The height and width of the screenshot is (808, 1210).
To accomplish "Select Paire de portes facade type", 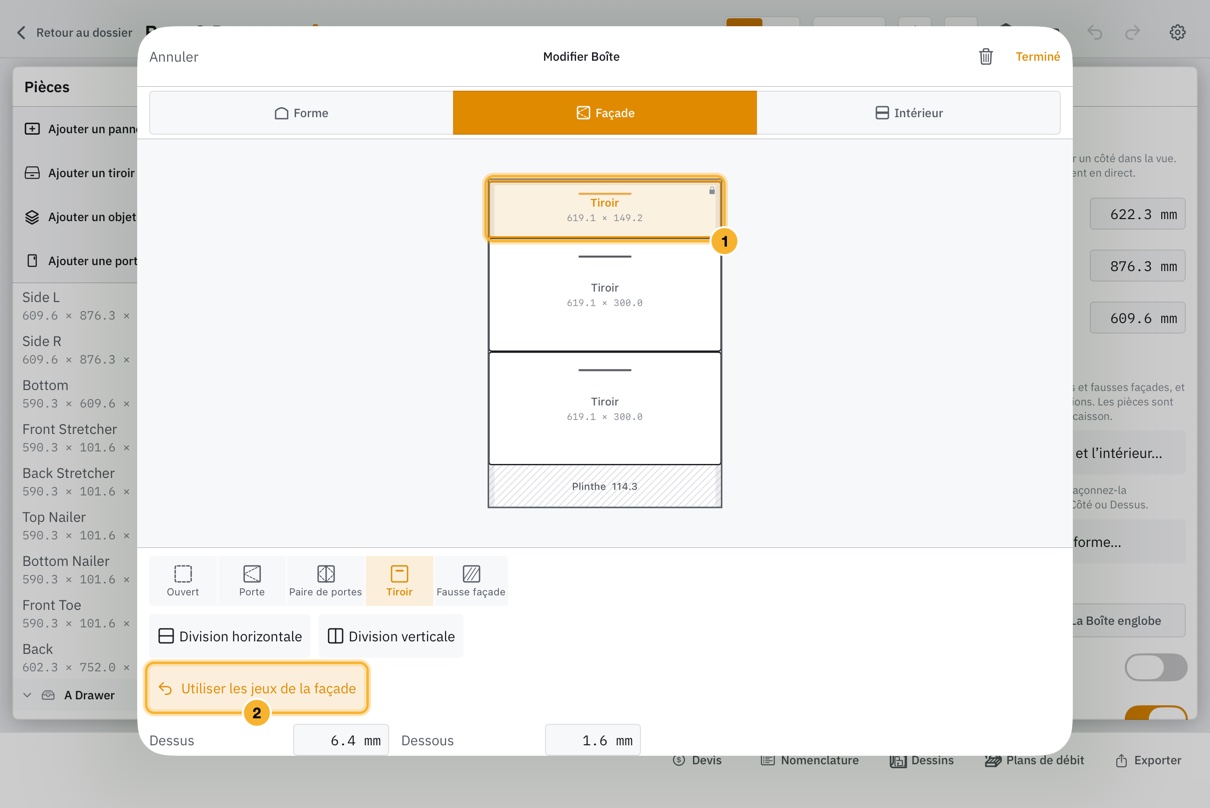I will coord(325,581).
